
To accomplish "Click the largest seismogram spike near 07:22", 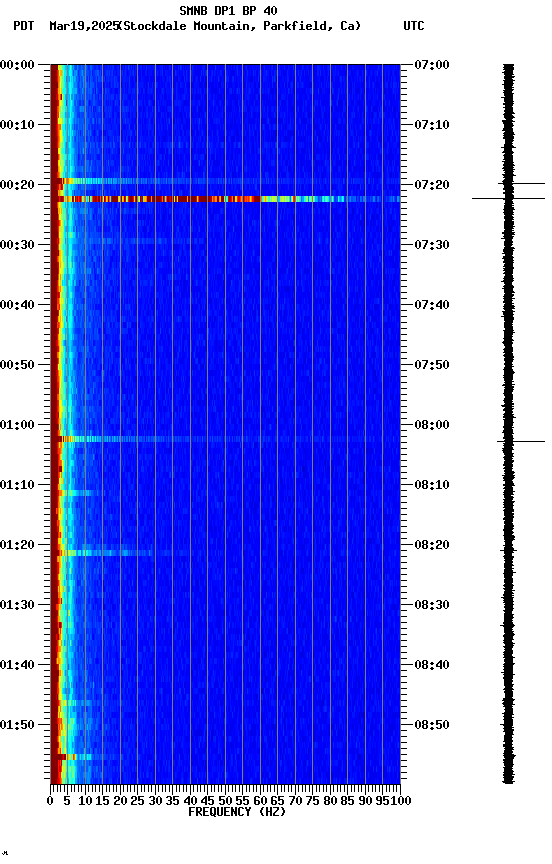I will click(508, 198).
